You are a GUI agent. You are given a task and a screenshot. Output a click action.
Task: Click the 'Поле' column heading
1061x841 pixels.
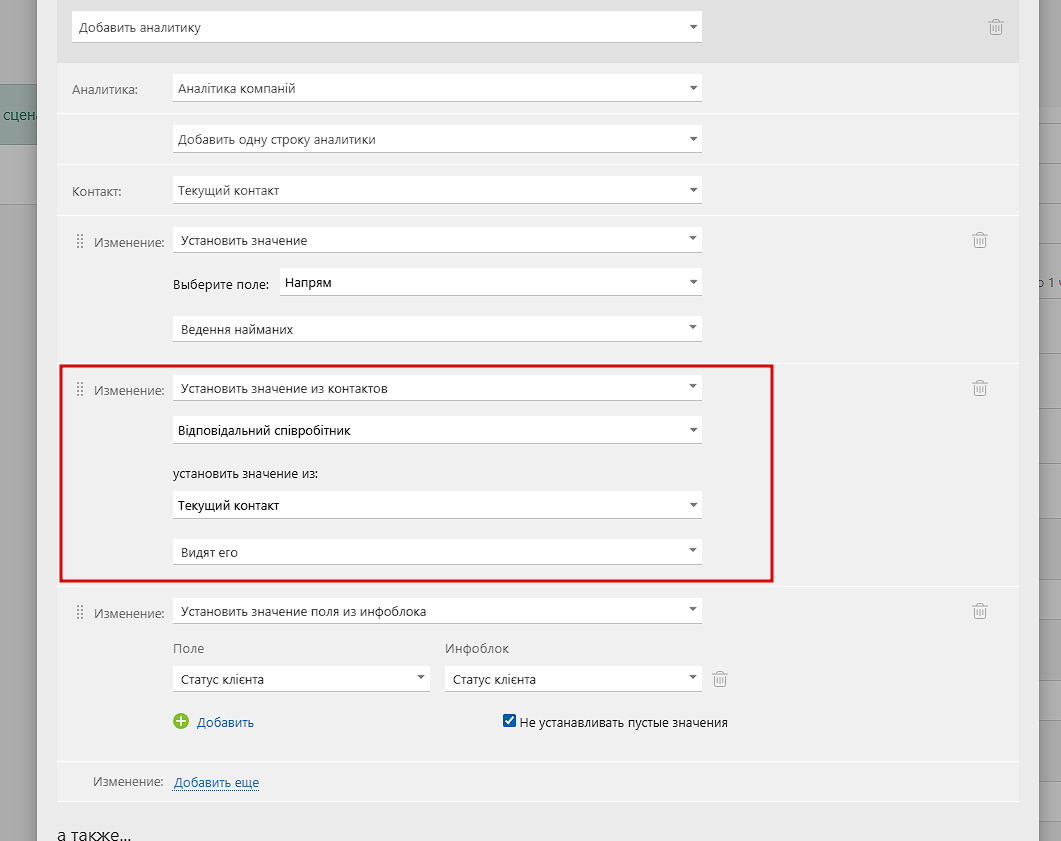click(x=188, y=648)
